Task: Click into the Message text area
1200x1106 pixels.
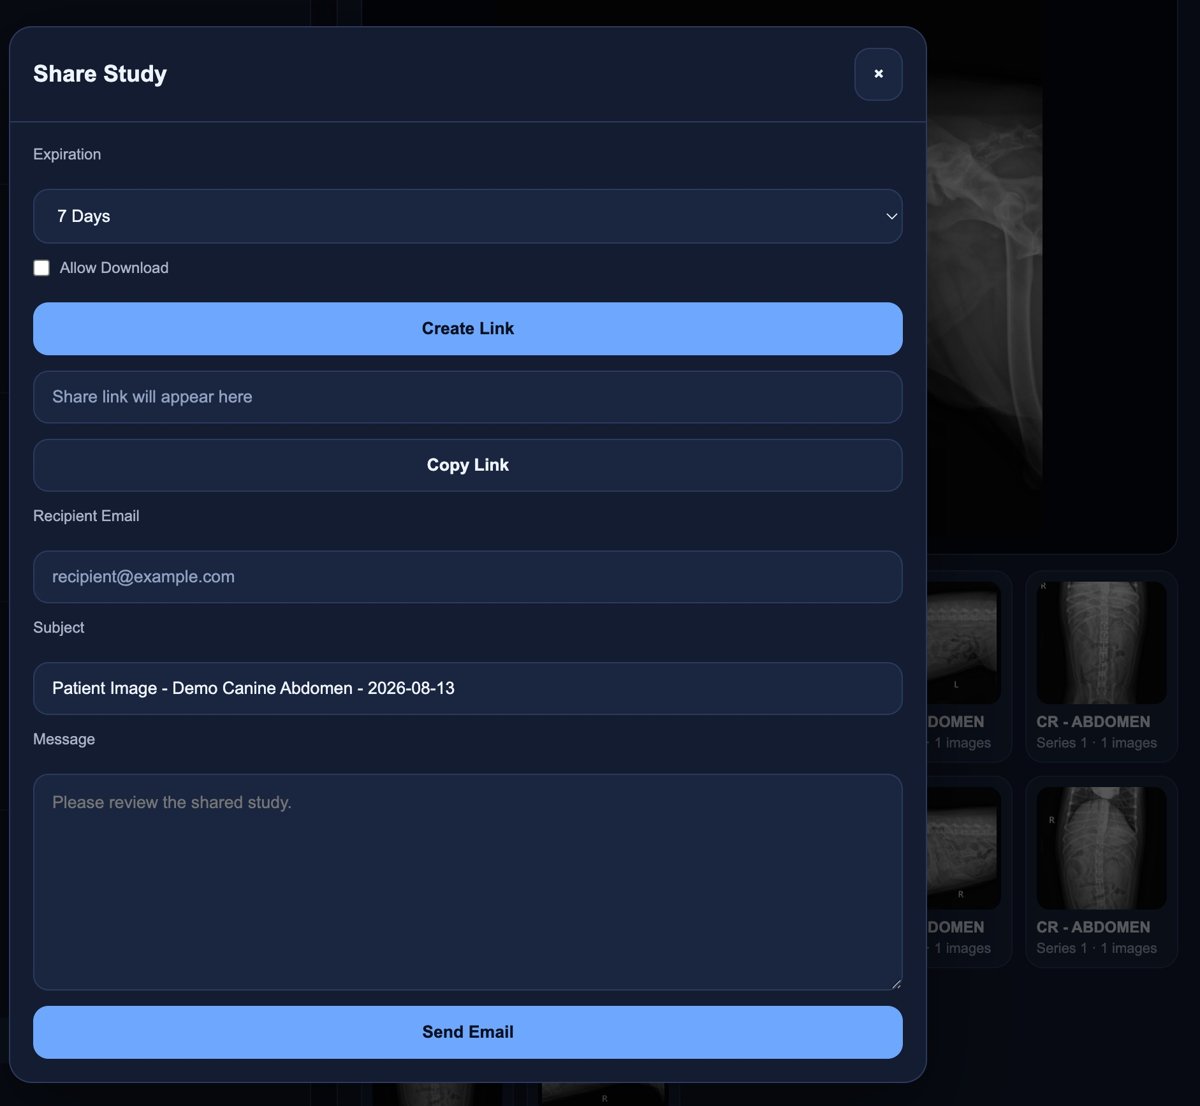Action: point(468,882)
